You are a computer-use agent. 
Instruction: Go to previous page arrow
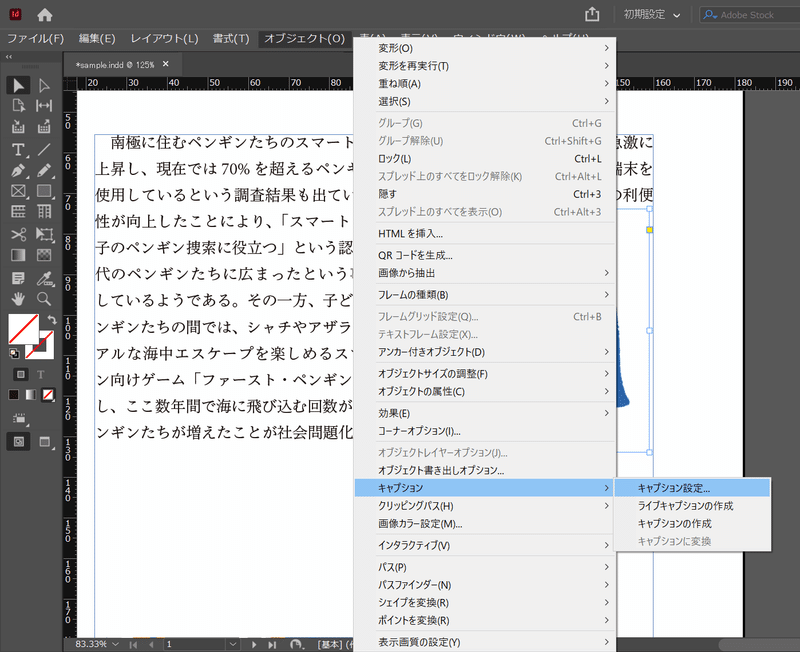[151, 644]
